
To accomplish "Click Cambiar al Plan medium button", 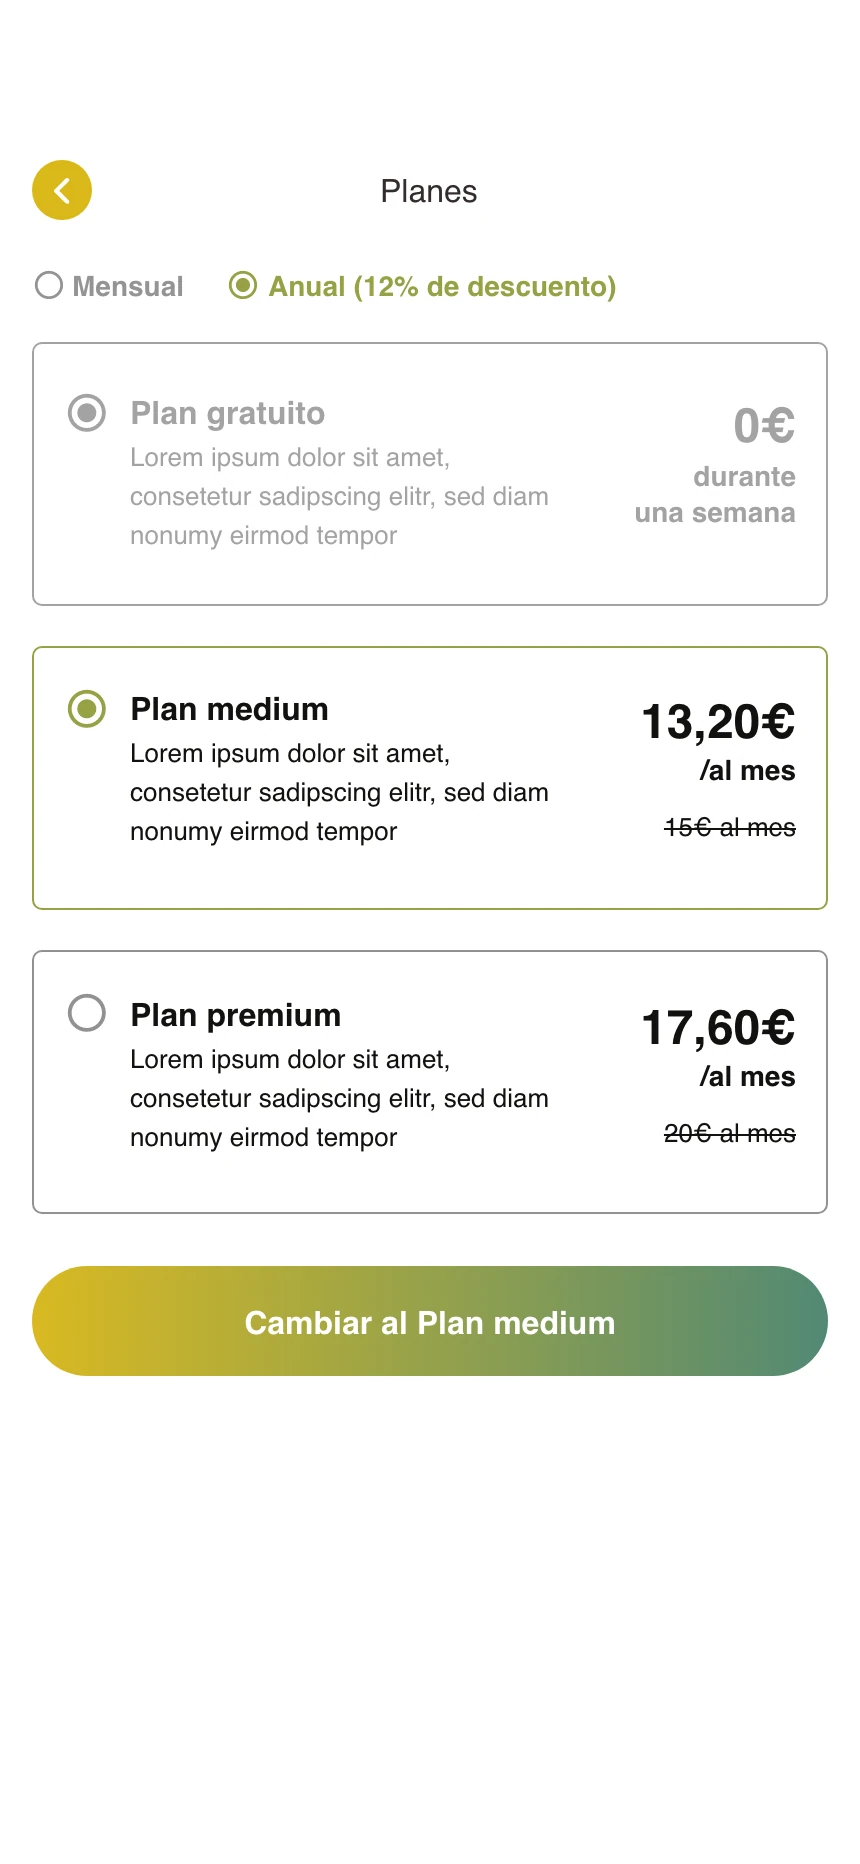I will [x=430, y=1321].
